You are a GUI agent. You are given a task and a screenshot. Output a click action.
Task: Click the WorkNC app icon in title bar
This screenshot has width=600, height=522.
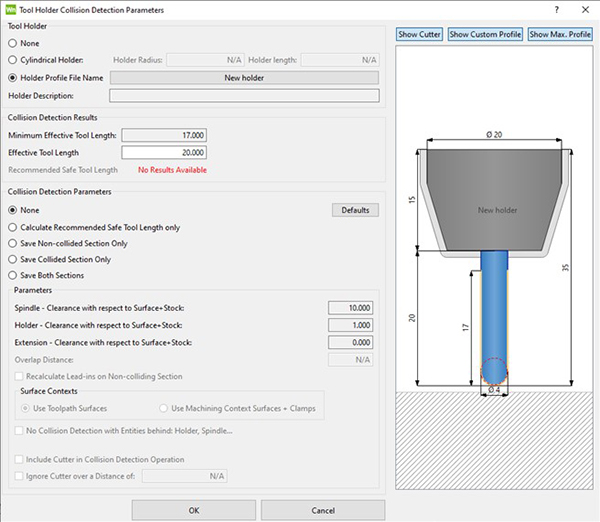[x=11, y=9]
